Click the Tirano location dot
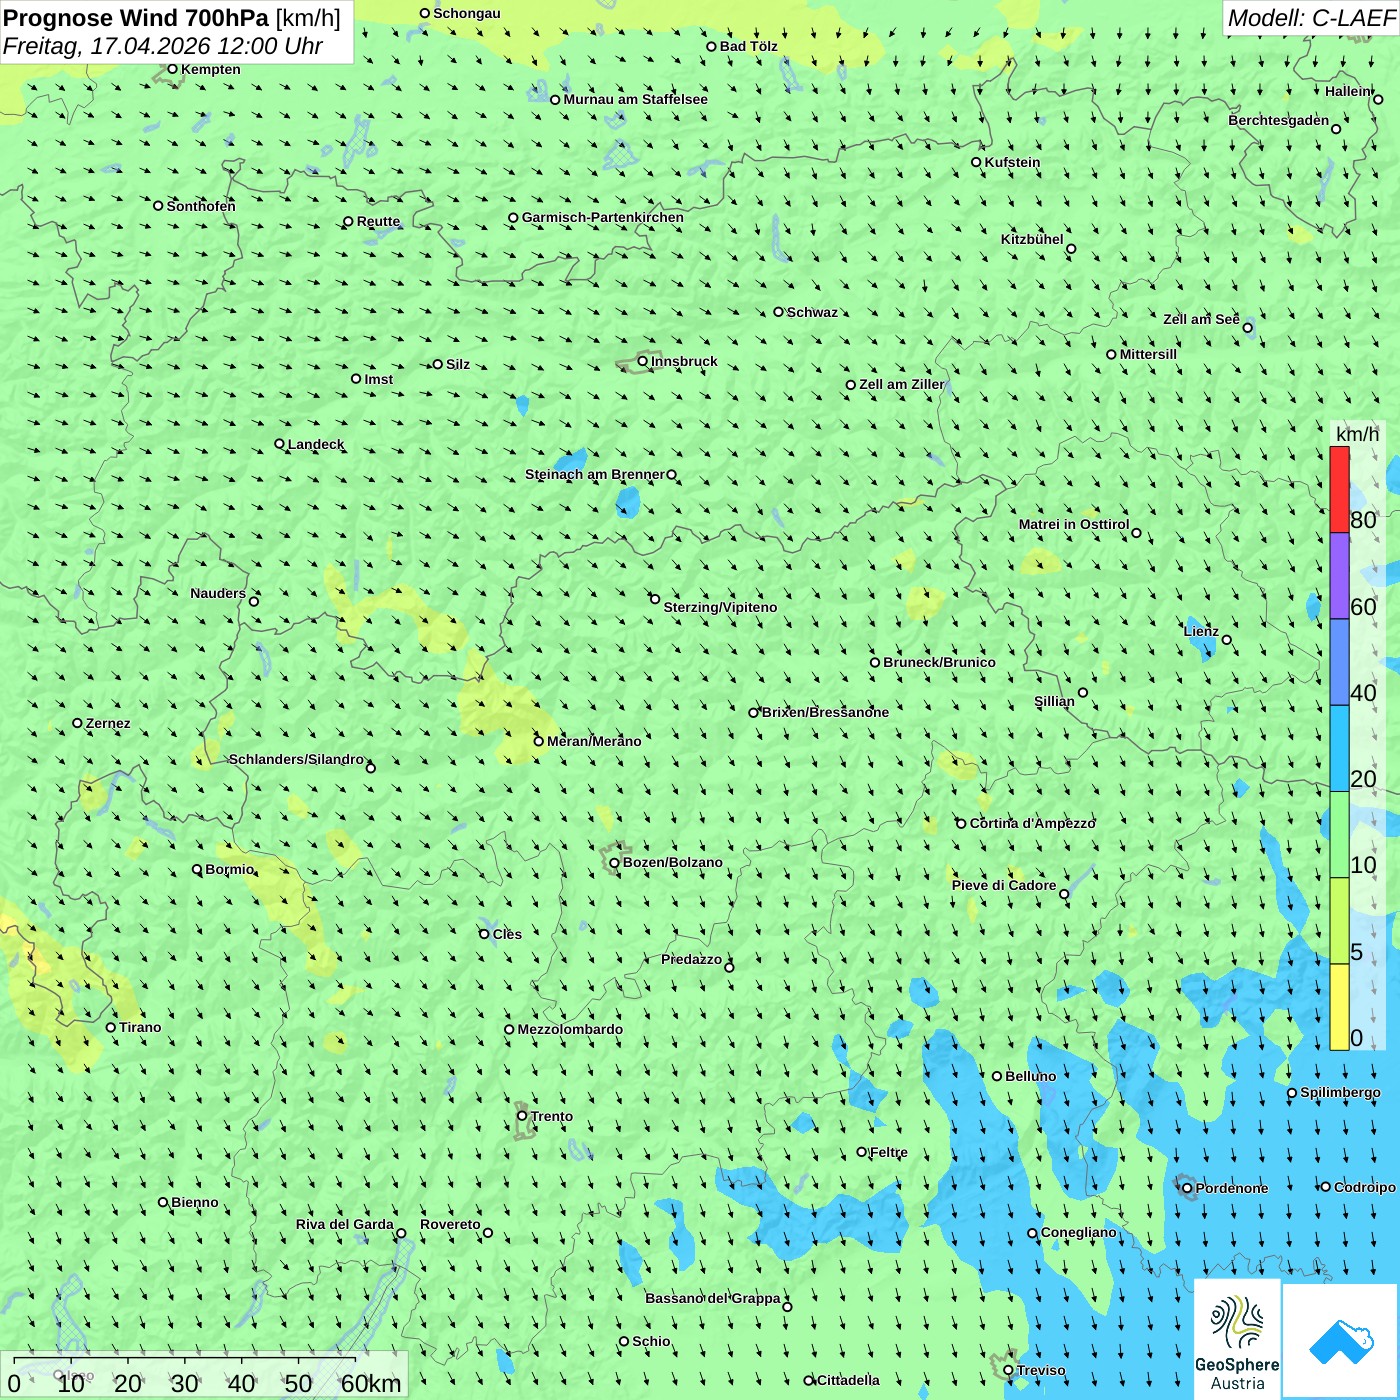Screen dimensions: 1400x1400 point(111,1027)
